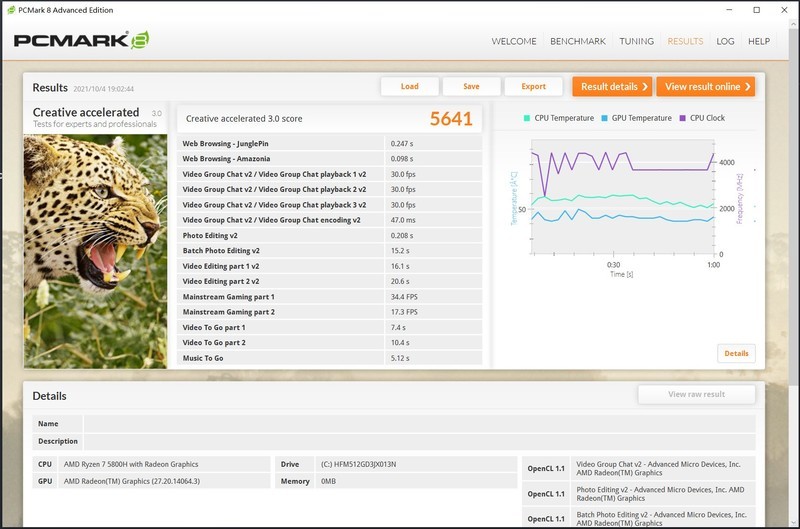Toggle the GPU Temperature legend marker
The width and height of the screenshot is (800, 529).
pos(604,118)
